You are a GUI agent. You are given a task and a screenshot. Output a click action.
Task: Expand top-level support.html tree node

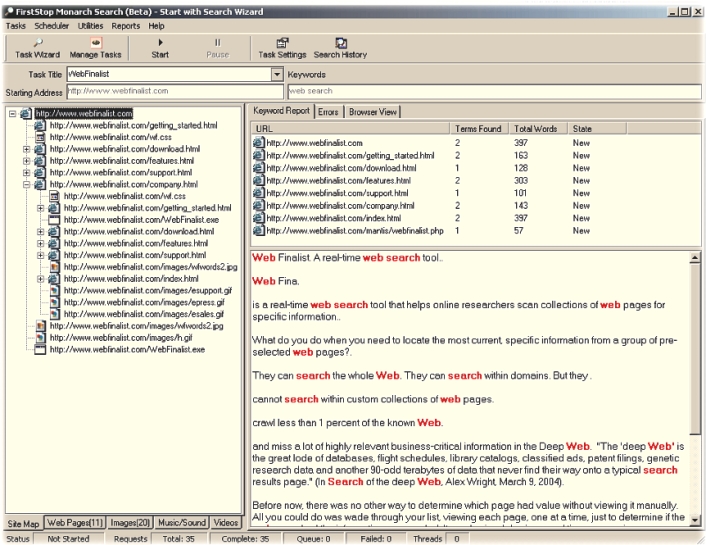[27, 173]
